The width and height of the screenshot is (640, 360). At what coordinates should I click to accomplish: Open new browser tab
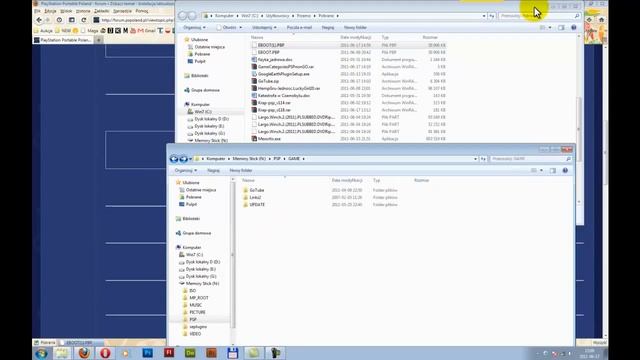99,40
